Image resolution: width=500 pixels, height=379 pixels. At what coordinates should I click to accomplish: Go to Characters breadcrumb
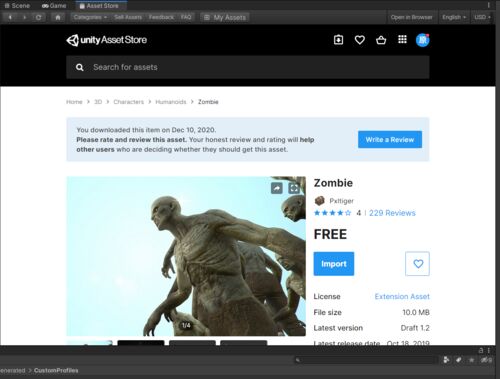click(129, 102)
